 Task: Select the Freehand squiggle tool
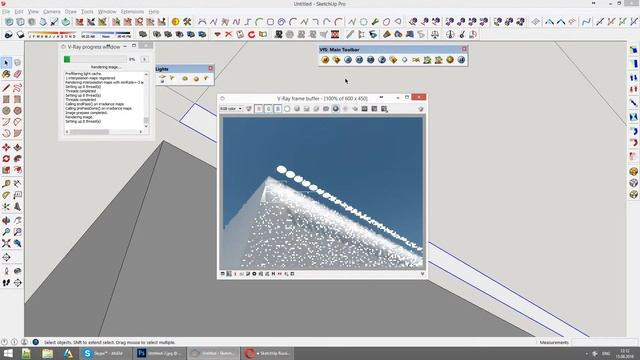point(18,88)
